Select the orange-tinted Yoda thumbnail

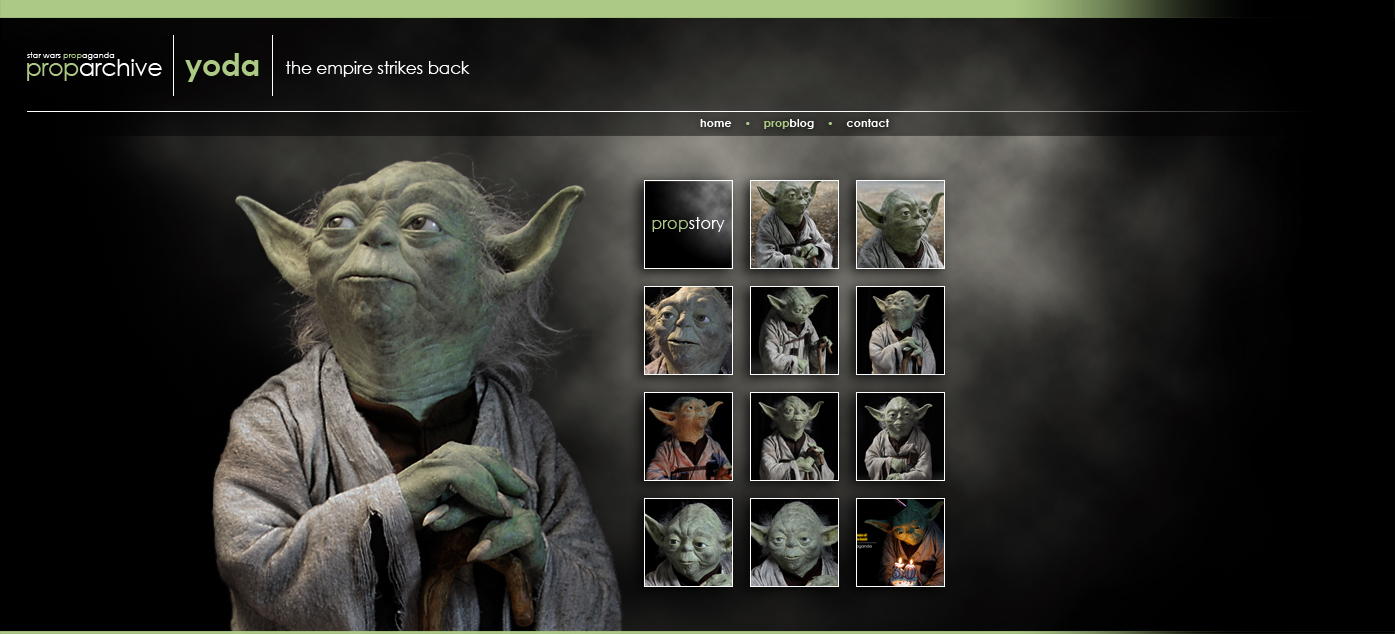pyautogui.click(x=688, y=436)
